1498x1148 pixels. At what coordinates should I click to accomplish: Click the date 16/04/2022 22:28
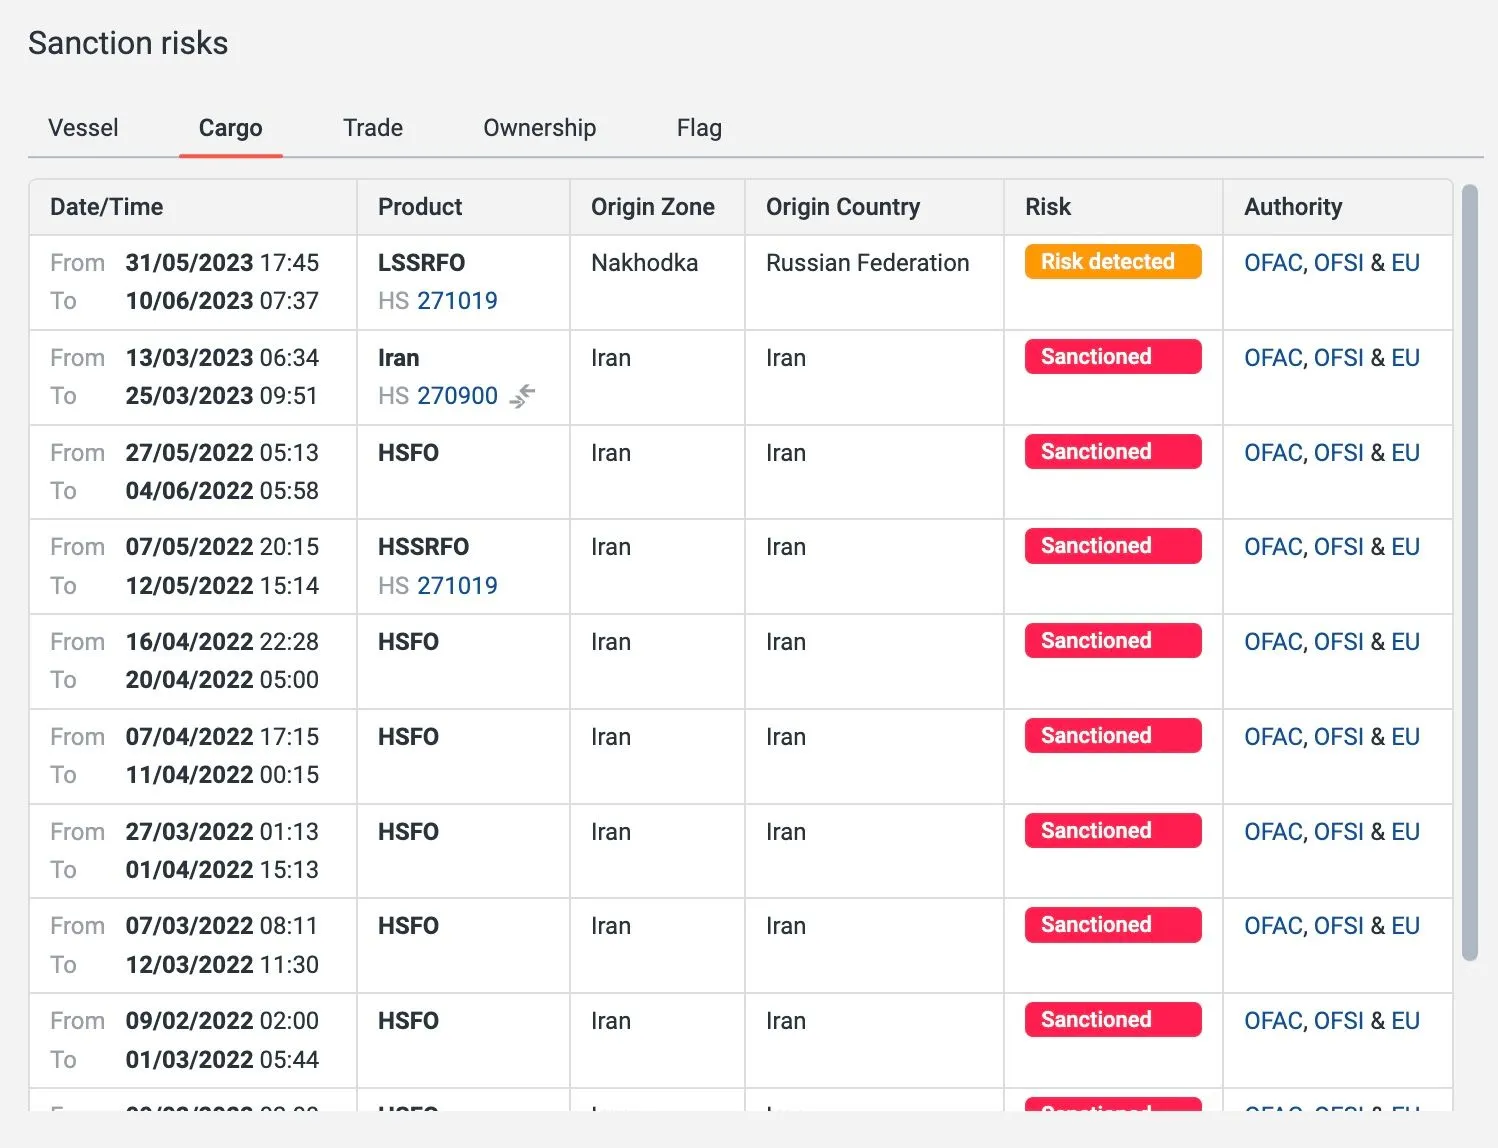point(222,642)
